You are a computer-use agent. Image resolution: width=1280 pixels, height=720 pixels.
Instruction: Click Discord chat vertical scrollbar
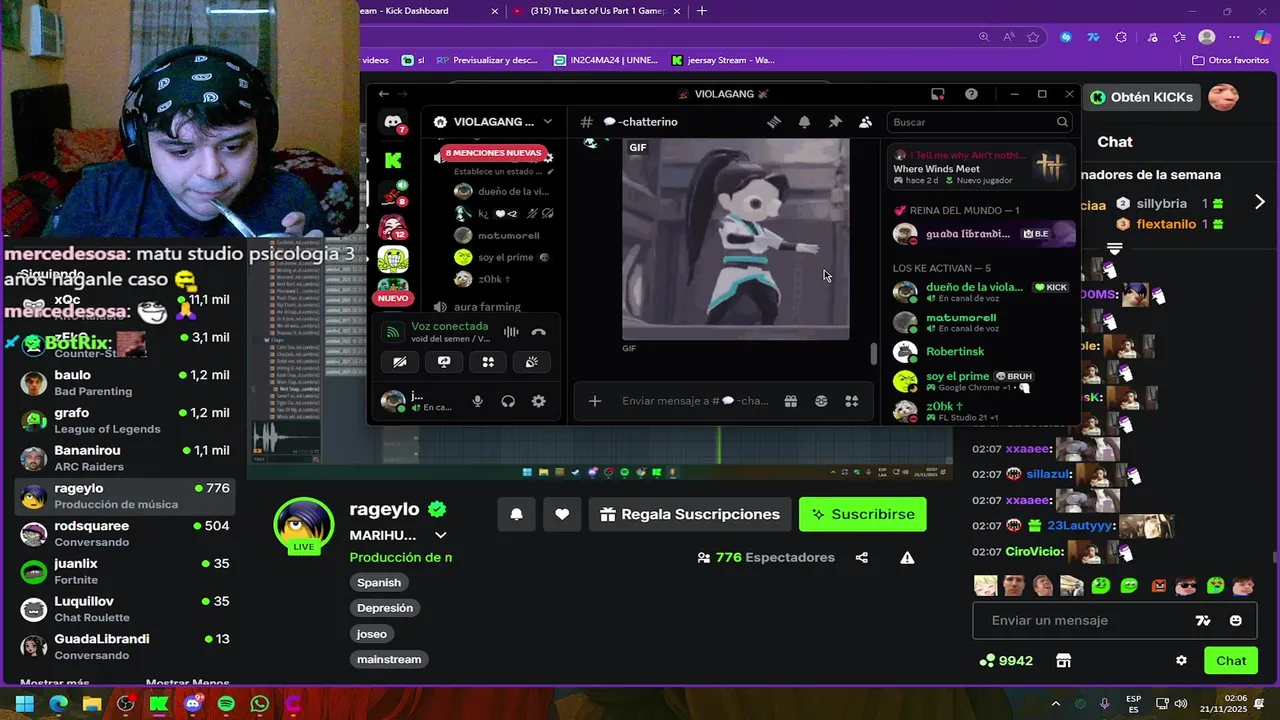click(x=874, y=353)
